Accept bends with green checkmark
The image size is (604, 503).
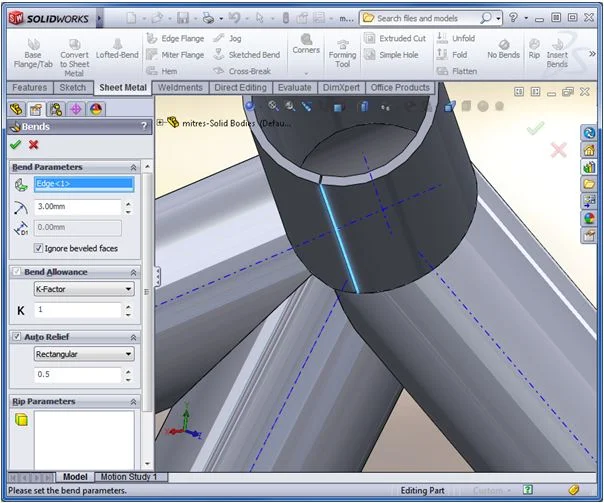(x=15, y=145)
